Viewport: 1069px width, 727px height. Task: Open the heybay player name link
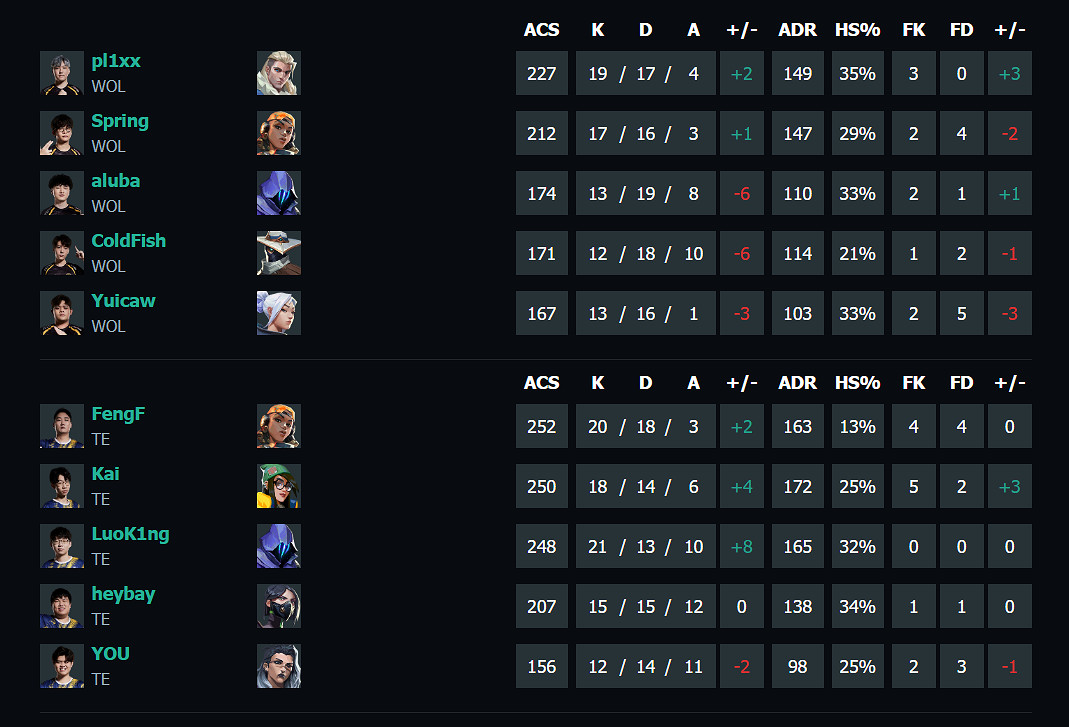tap(123, 594)
